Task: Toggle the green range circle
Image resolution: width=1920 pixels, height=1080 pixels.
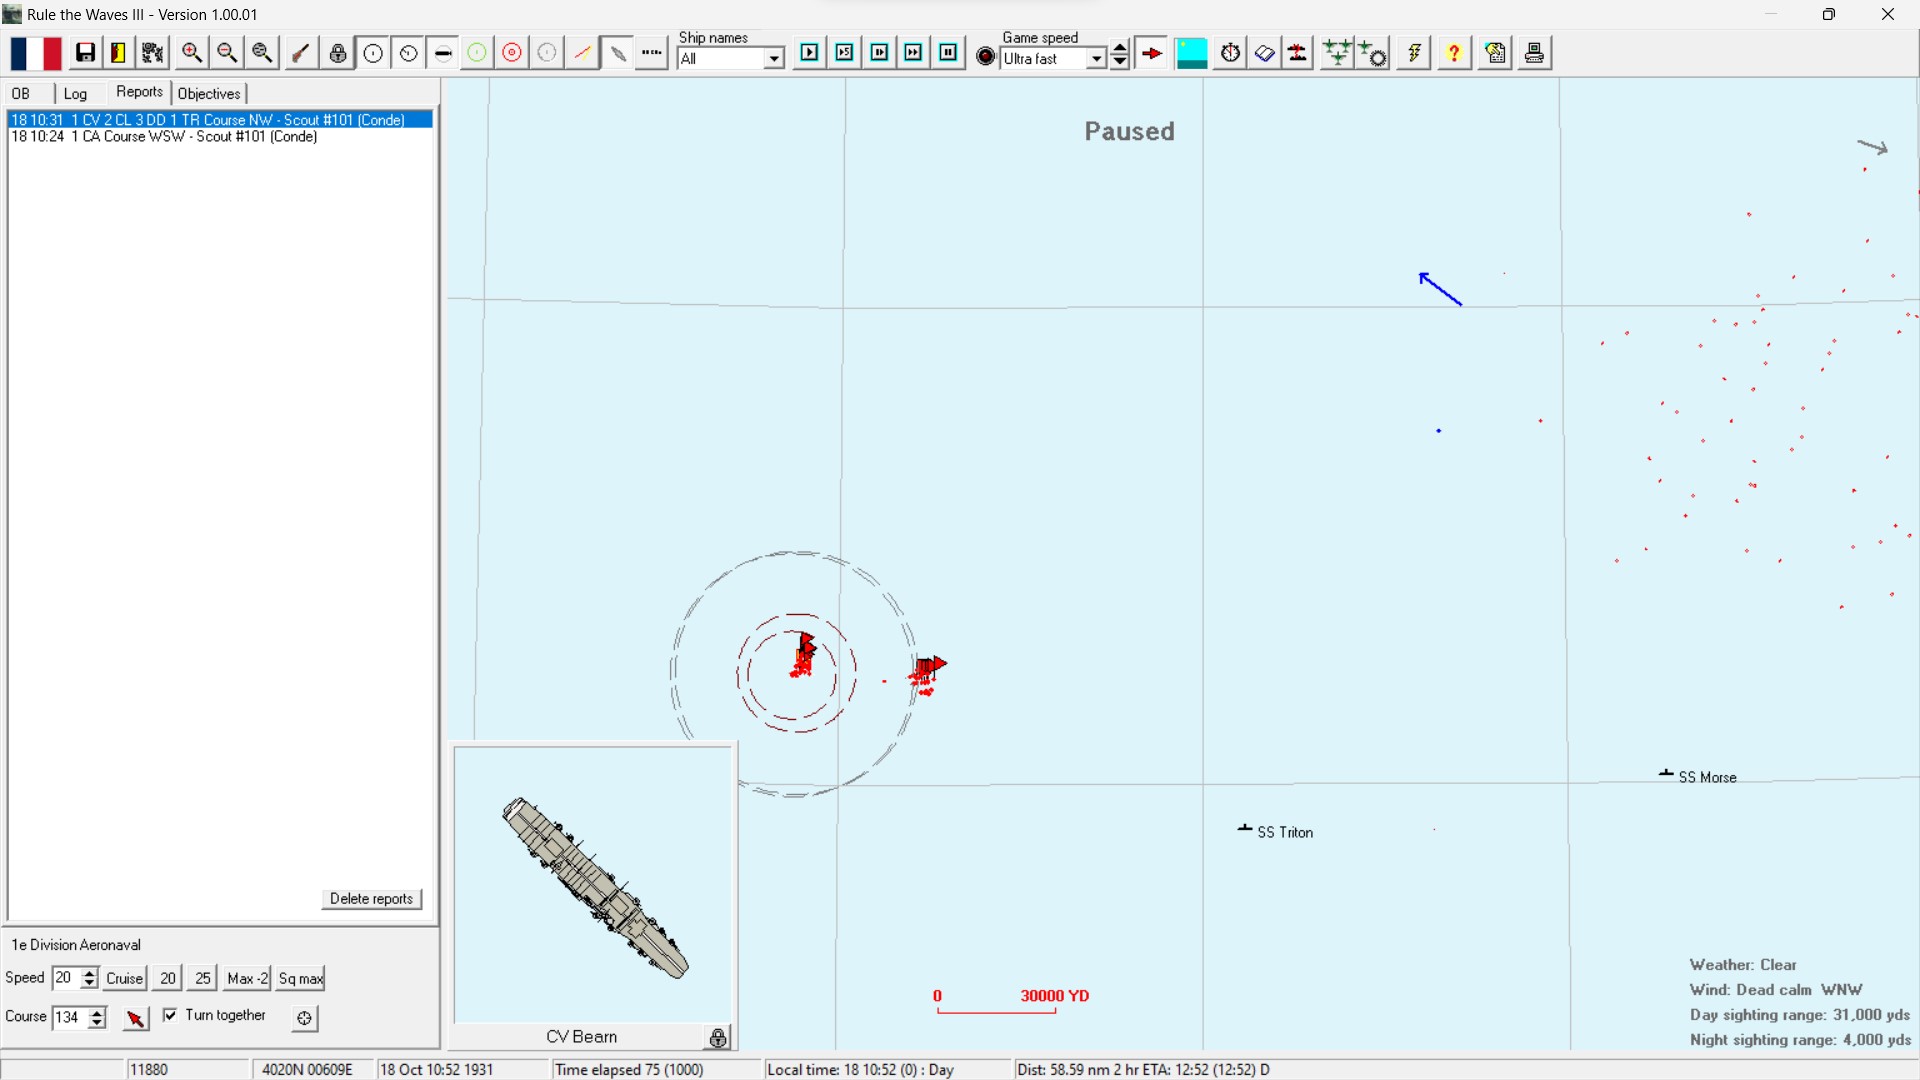Action: (477, 53)
